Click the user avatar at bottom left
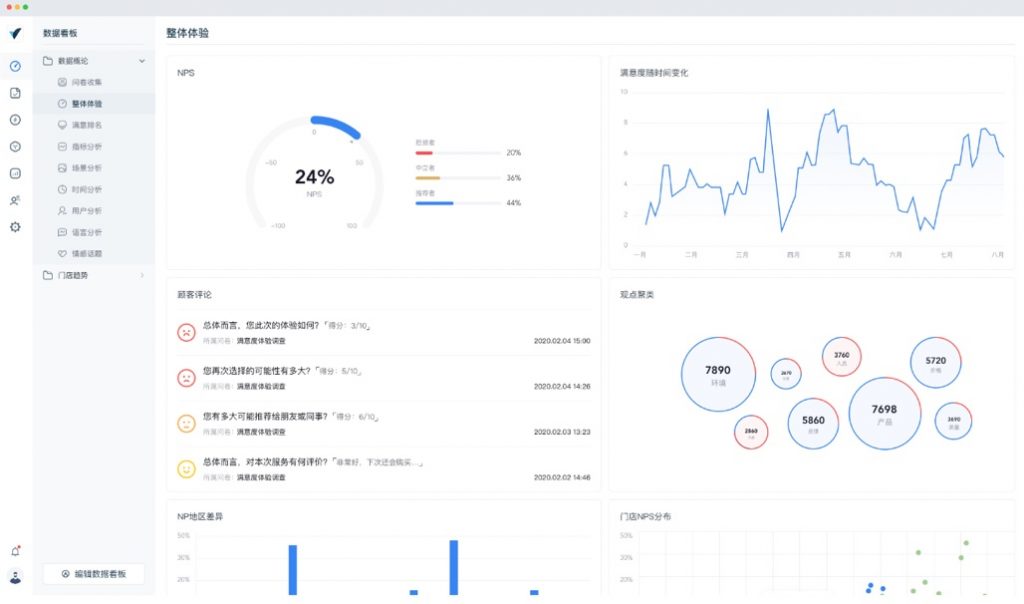1024x604 pixels. (15, 576)
